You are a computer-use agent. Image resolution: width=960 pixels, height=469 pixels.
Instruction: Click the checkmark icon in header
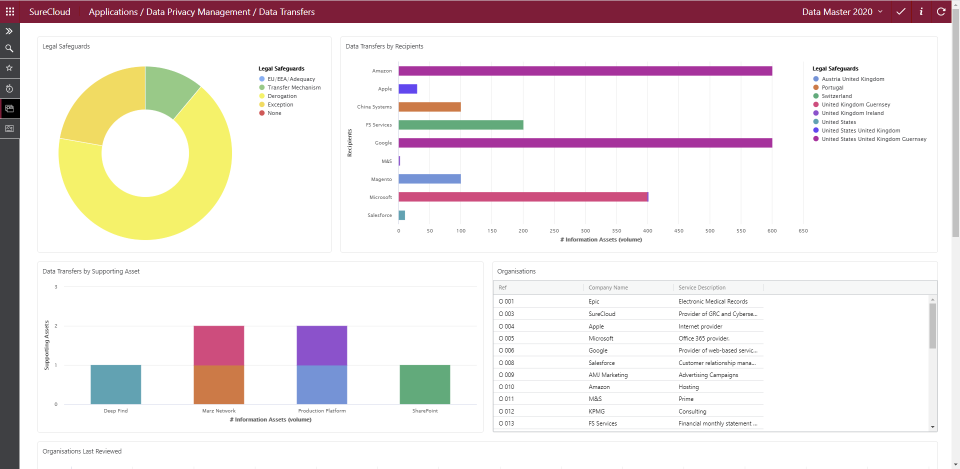click(901, 12)
